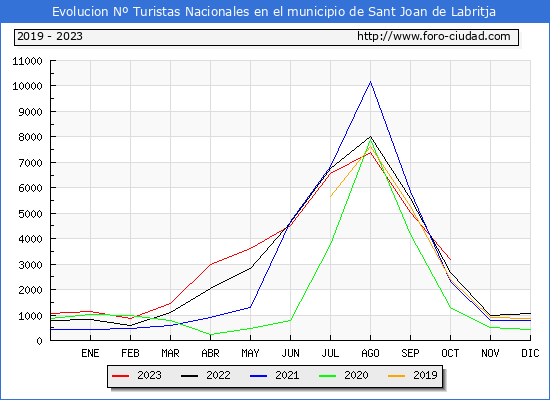Click the orange 2019 legend swatch
Screen dimensions: 550x400
coord(396,376)
